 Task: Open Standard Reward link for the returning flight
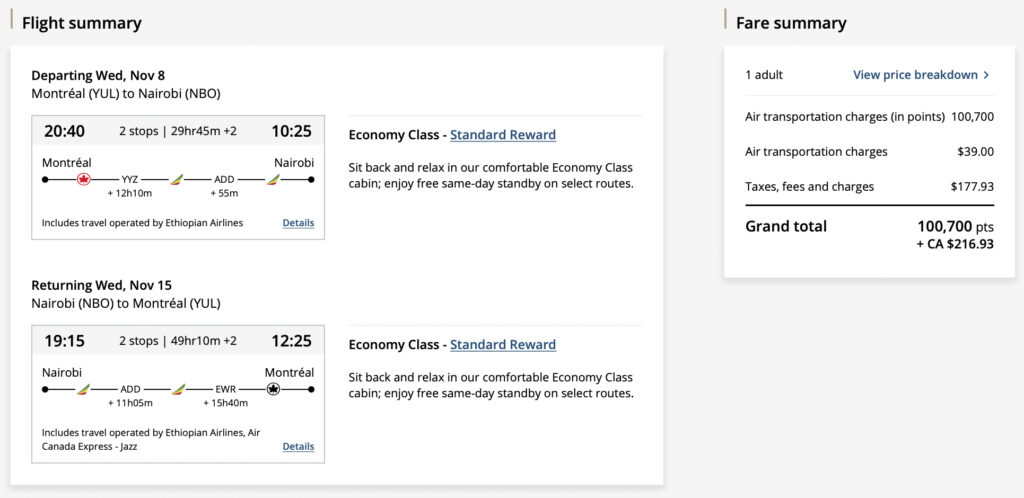[x=503, y=345]
